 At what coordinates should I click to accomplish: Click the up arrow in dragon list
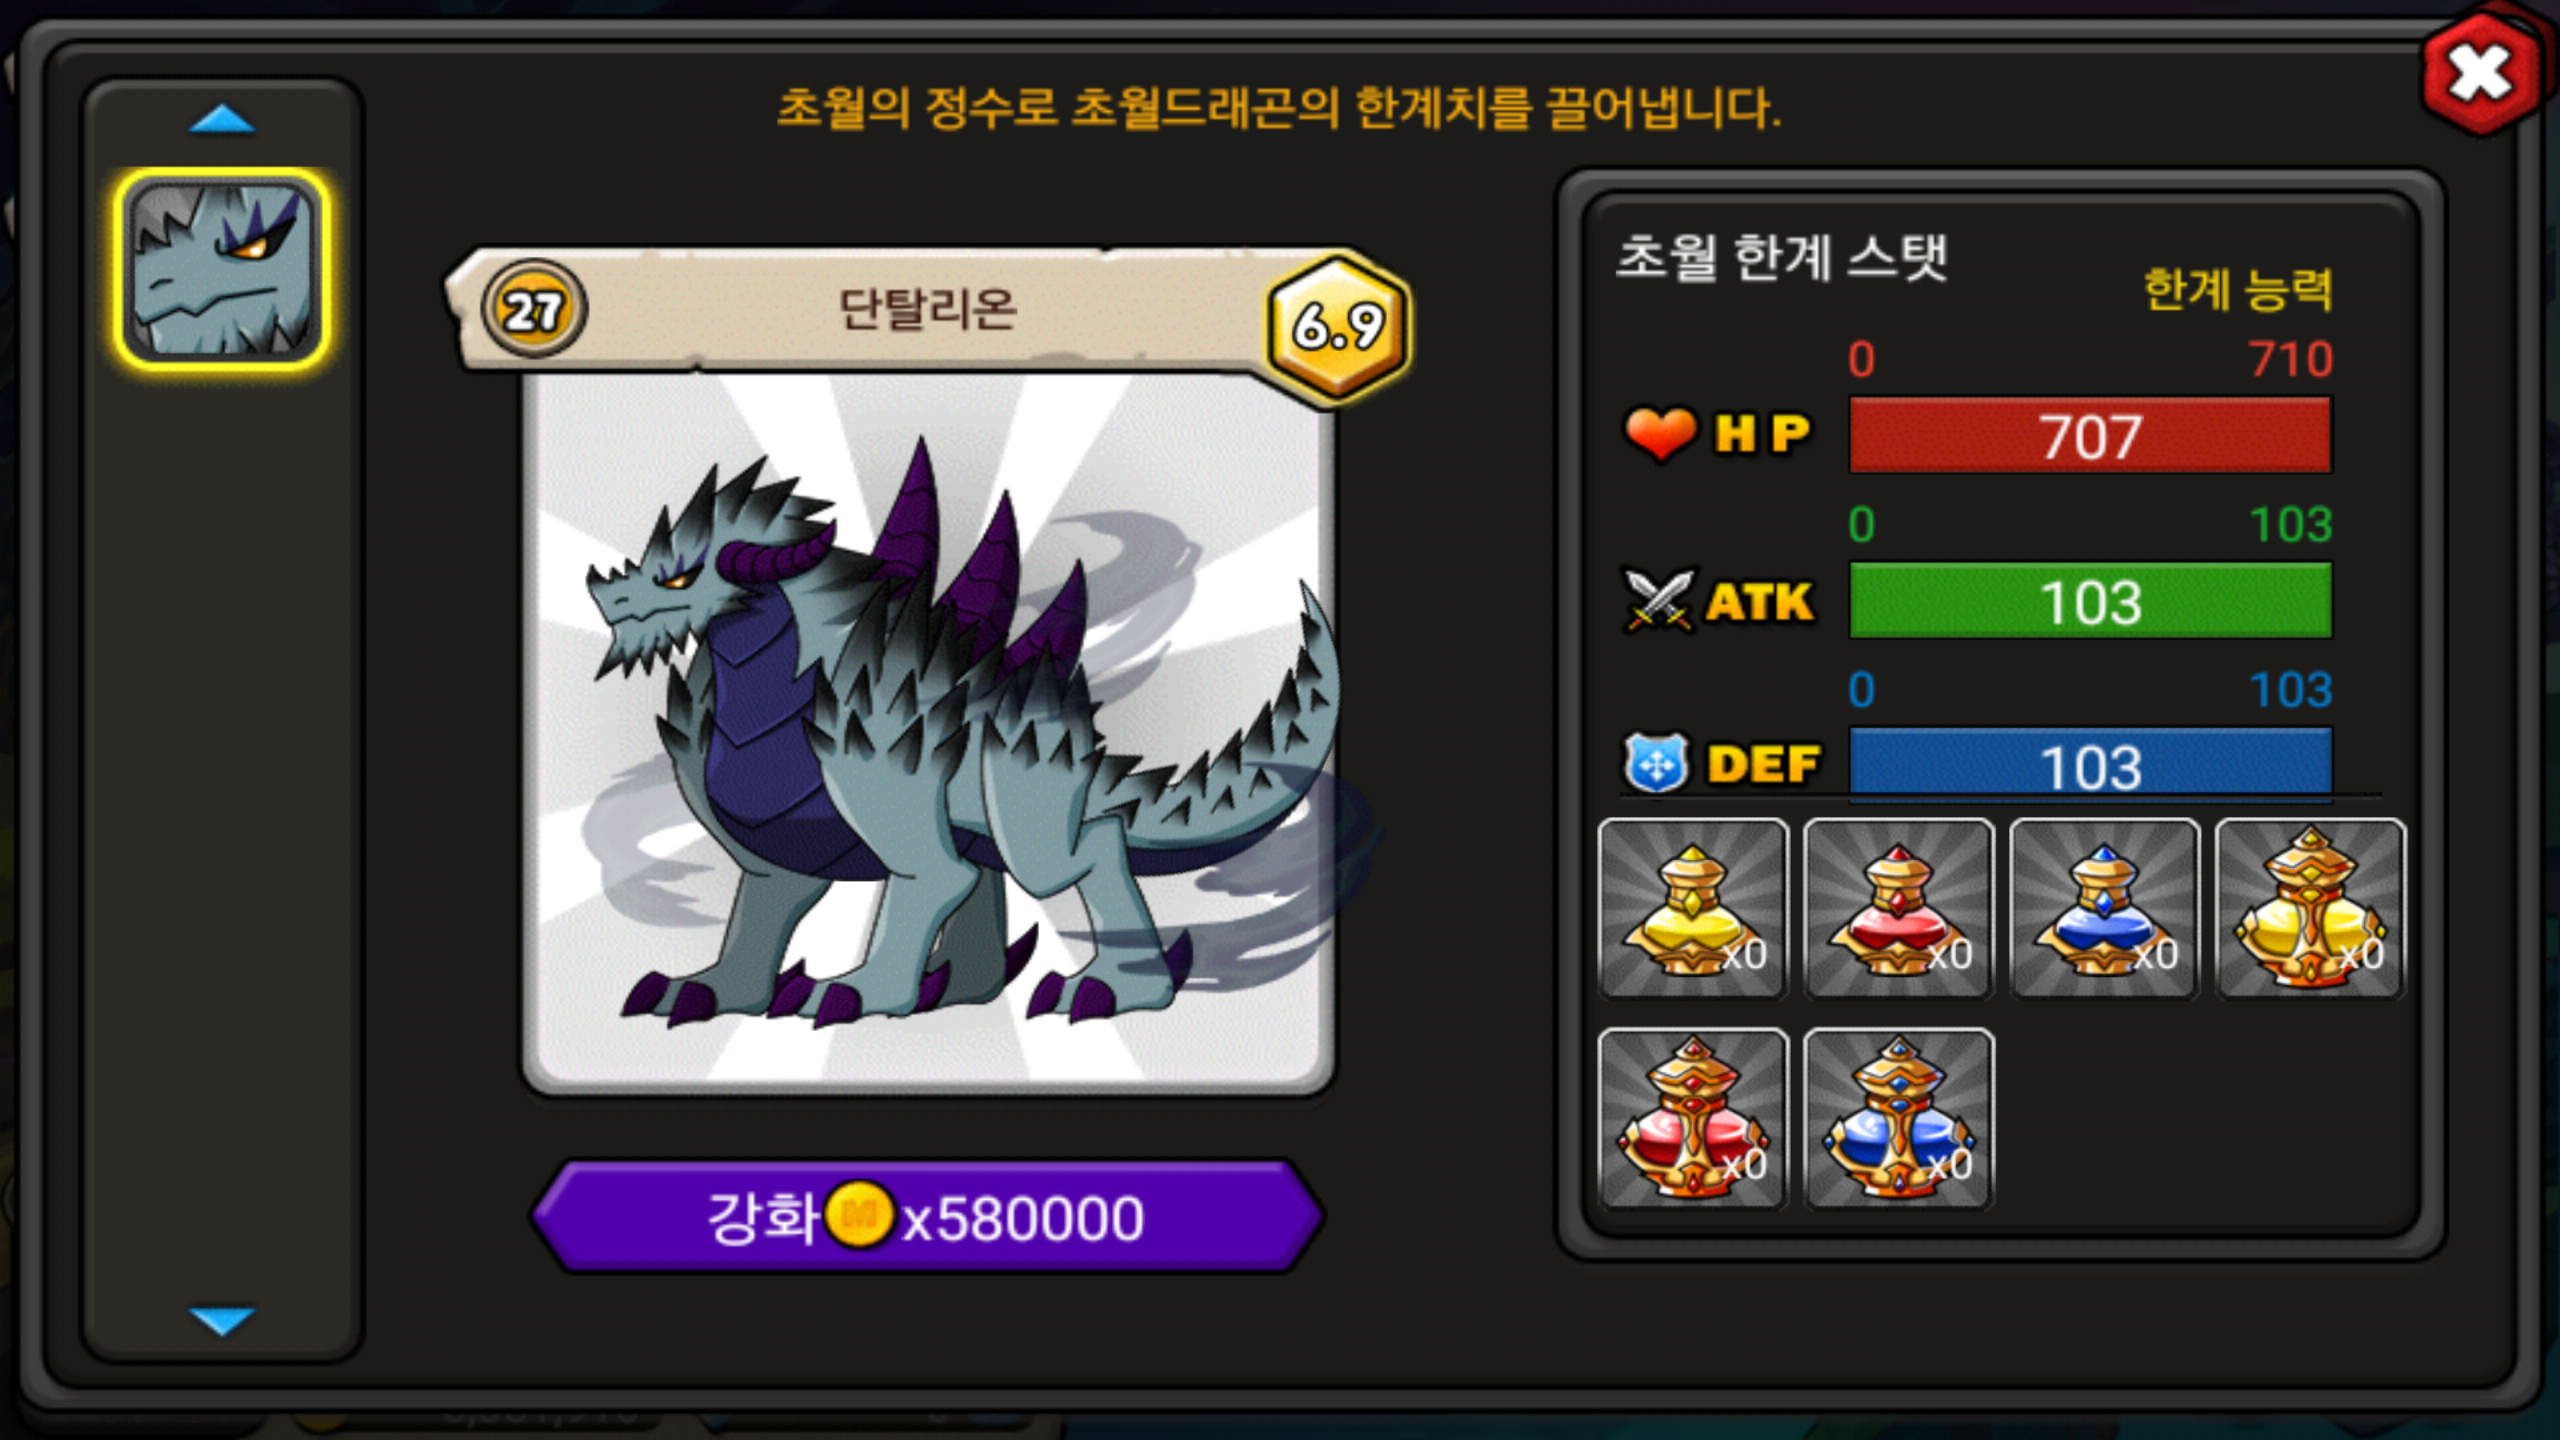pos(222,120)
